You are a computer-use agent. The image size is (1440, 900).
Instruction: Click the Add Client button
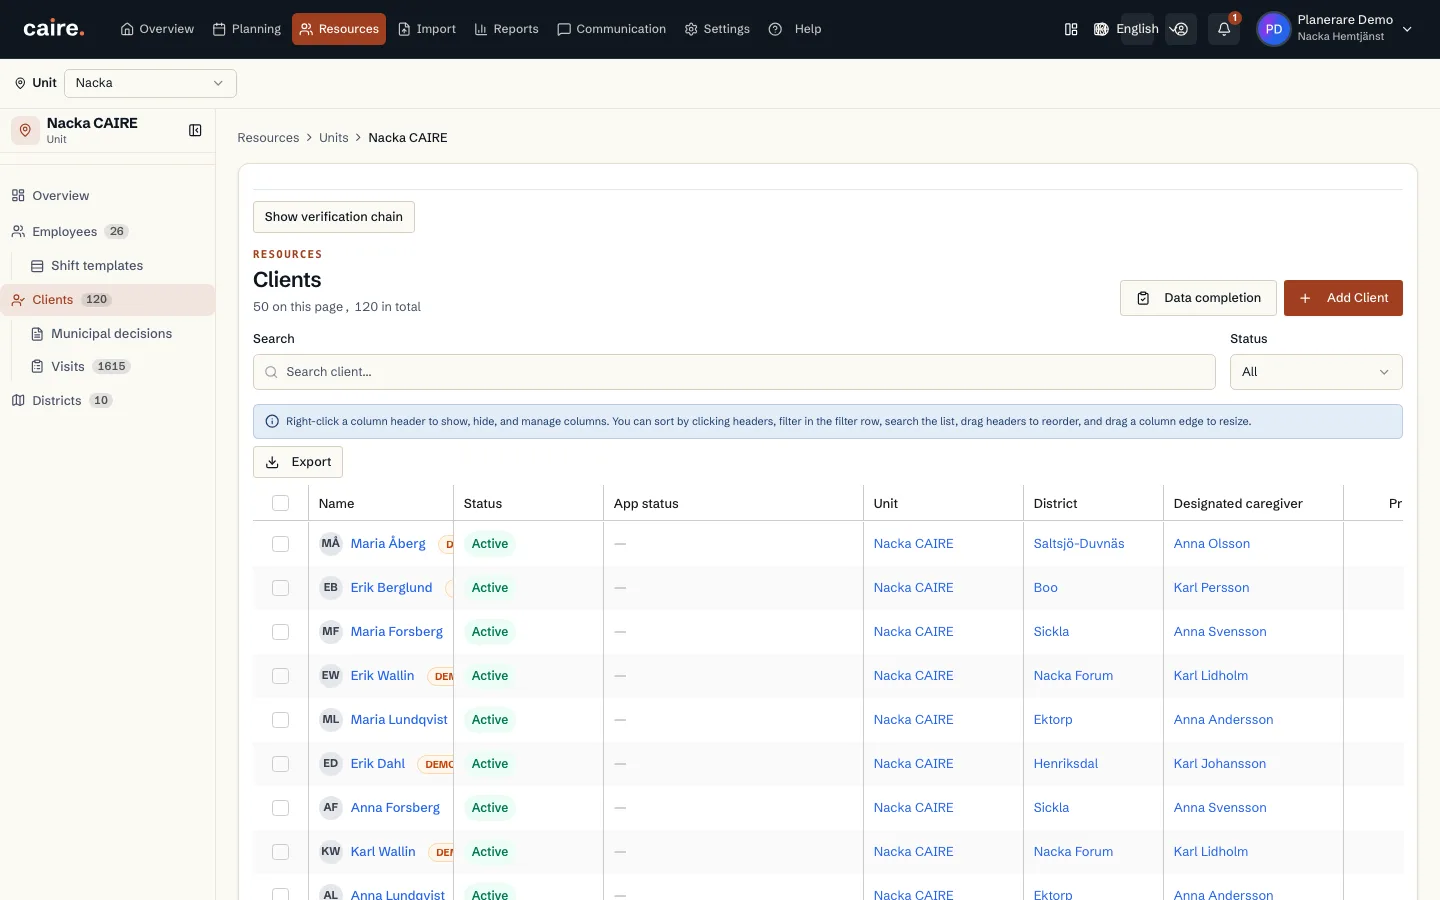(x=1343, y=298)
